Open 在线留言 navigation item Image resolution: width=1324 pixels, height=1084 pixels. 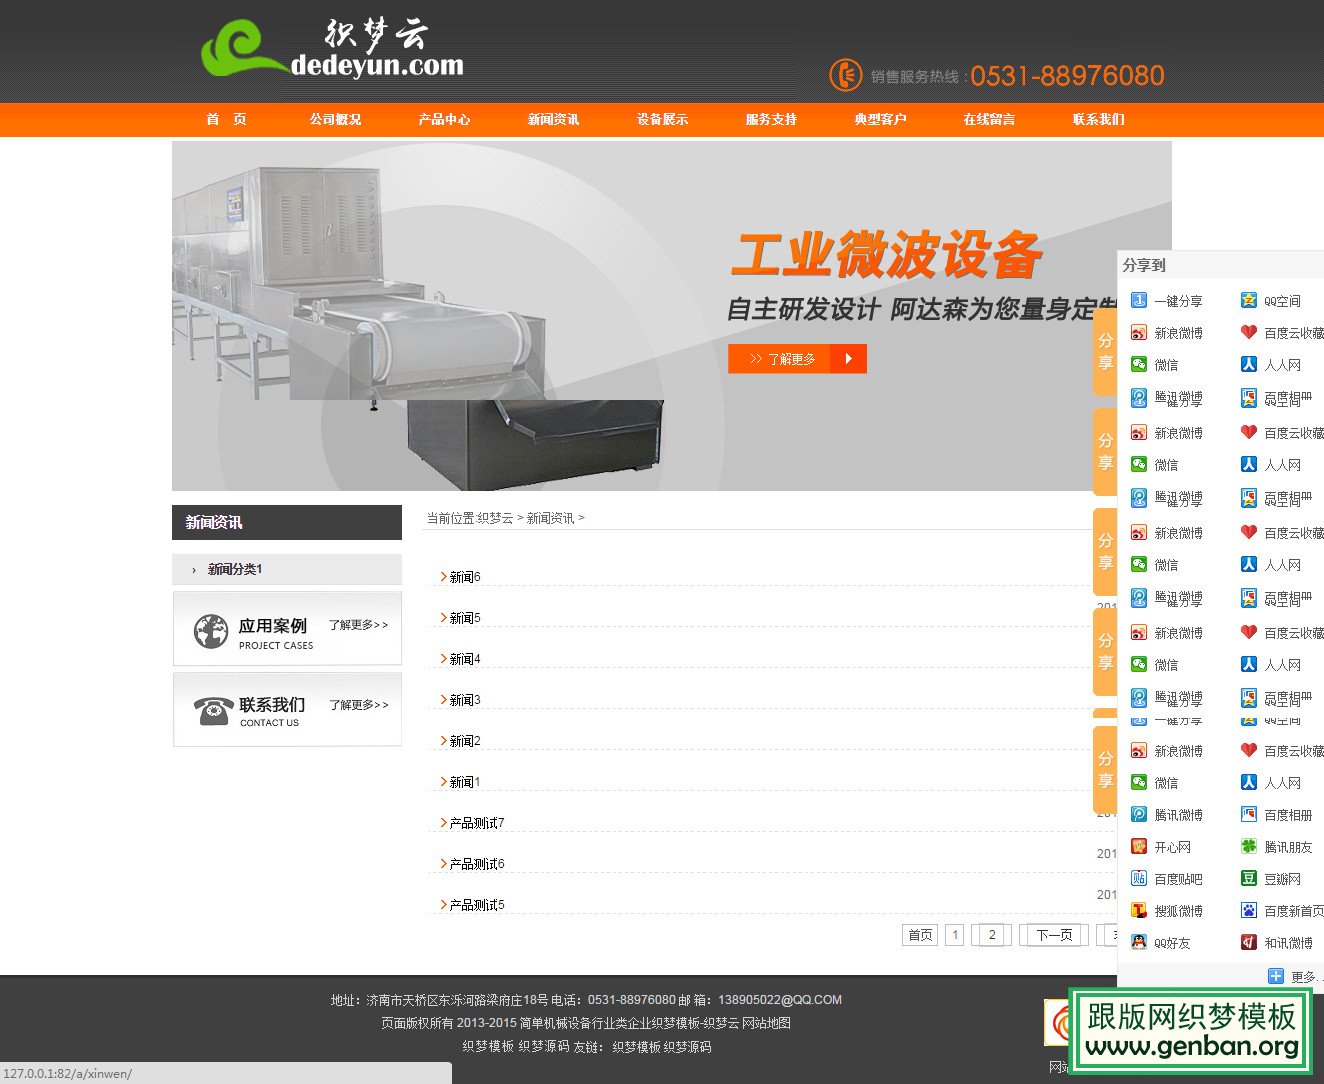pyautogui.click(x=989, y=119)
